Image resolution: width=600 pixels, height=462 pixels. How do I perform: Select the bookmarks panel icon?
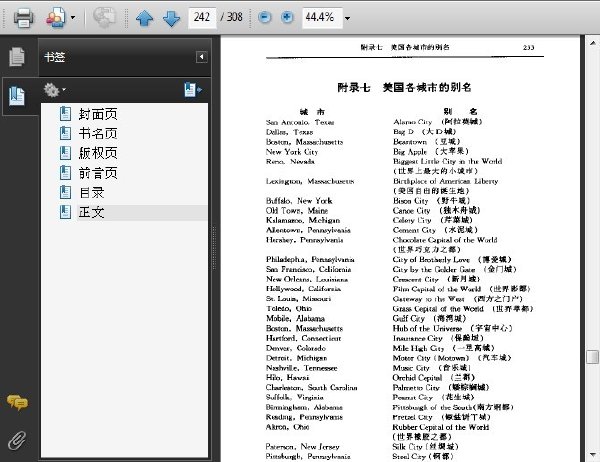coord(17,96)
